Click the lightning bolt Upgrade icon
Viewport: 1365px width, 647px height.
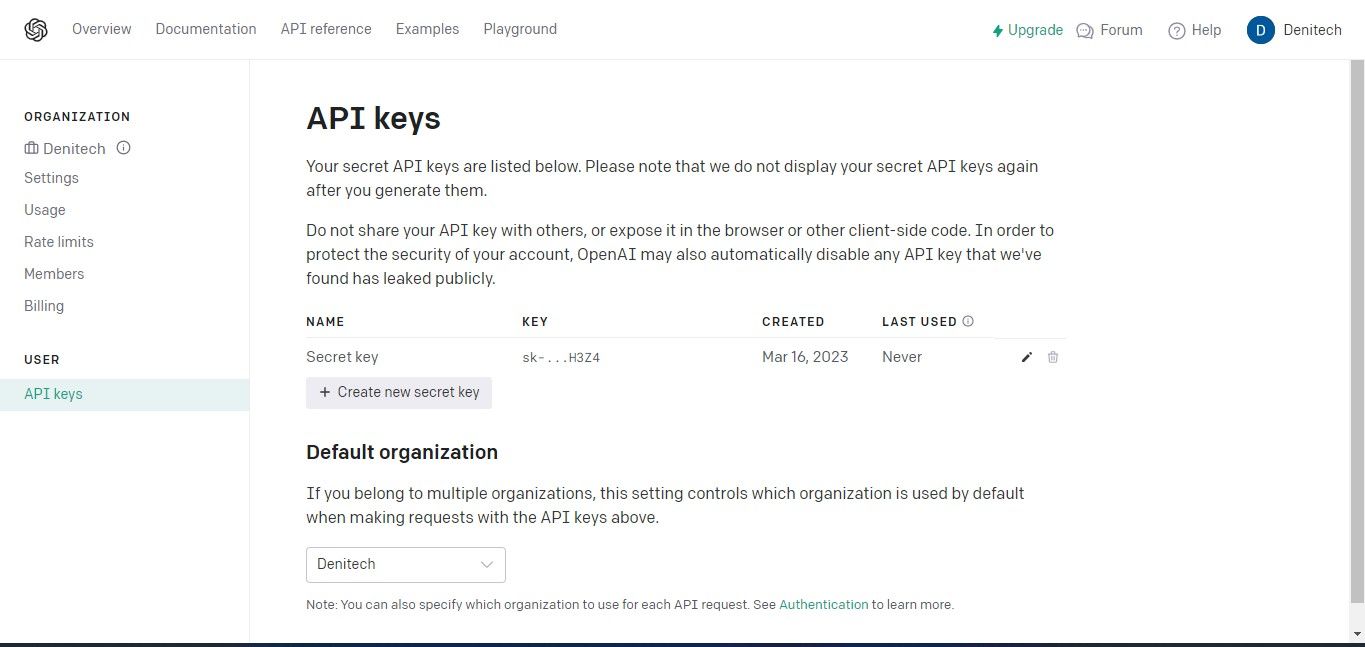(996, 30)
